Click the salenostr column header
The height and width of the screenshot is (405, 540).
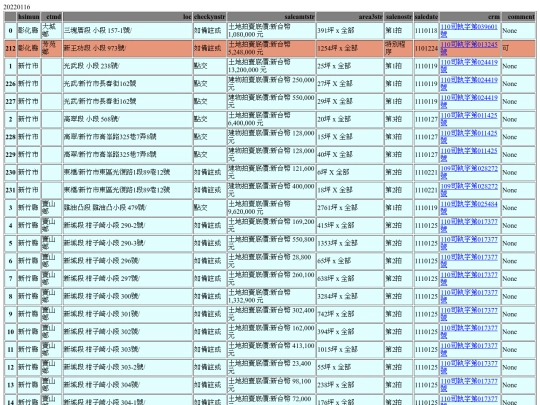398,17
